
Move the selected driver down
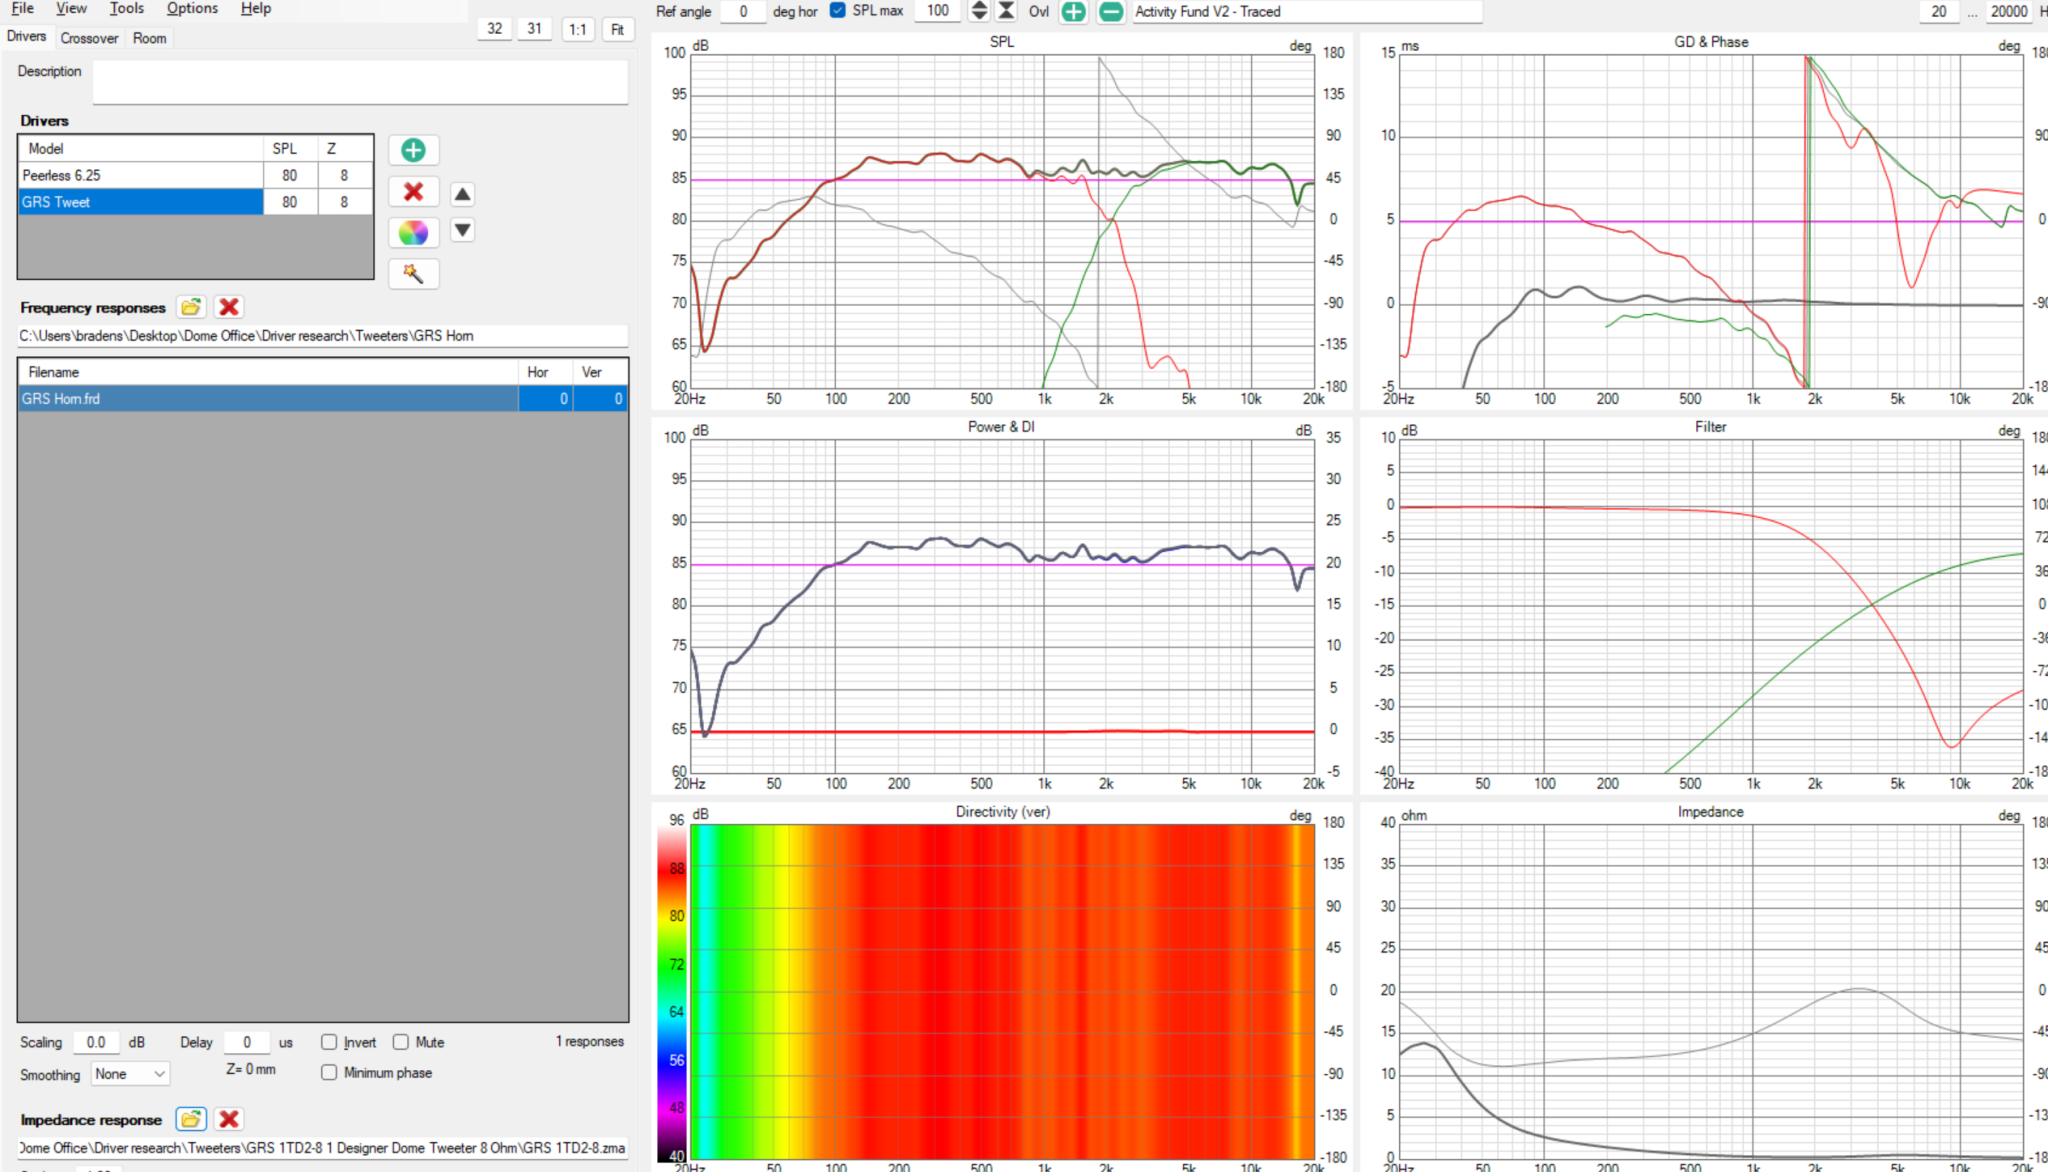coord(462,230)
